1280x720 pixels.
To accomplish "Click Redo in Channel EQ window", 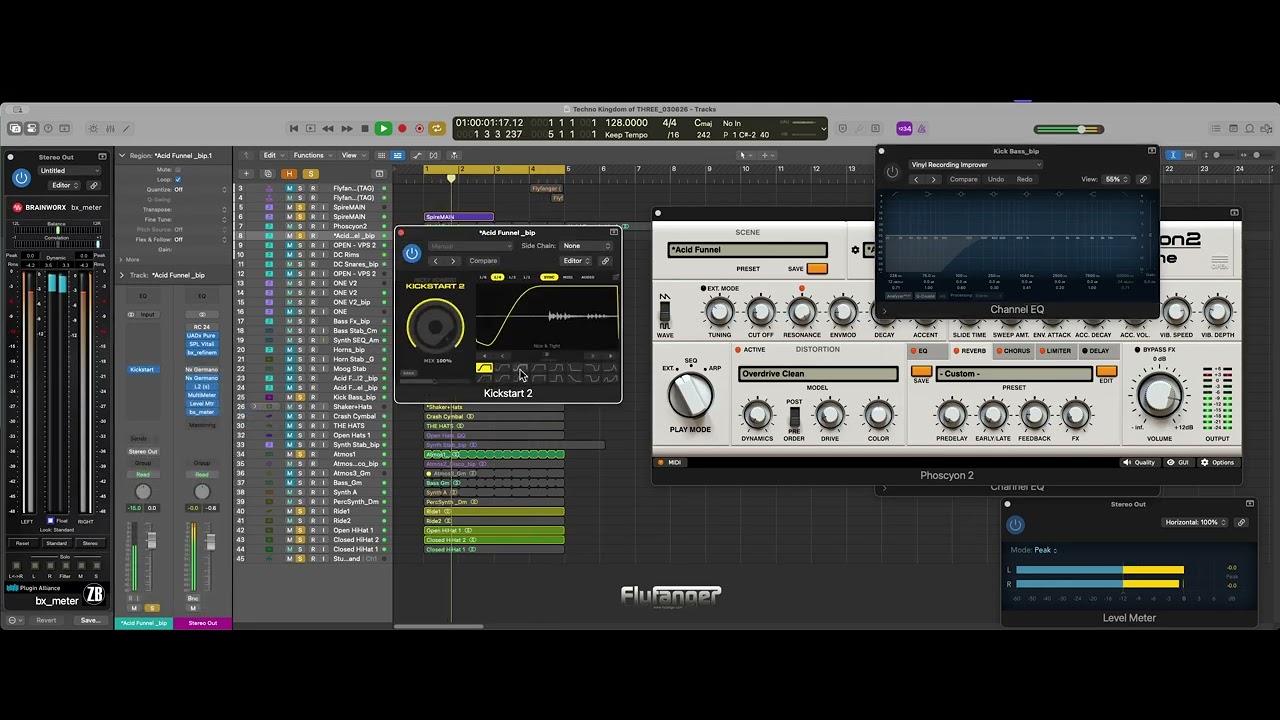I will [1025, 180].
